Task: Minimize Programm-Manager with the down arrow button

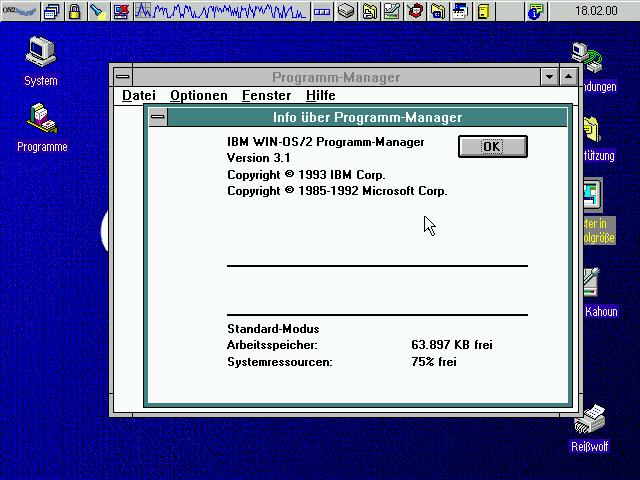Action: pyautogui.click(x=549, y=76)
